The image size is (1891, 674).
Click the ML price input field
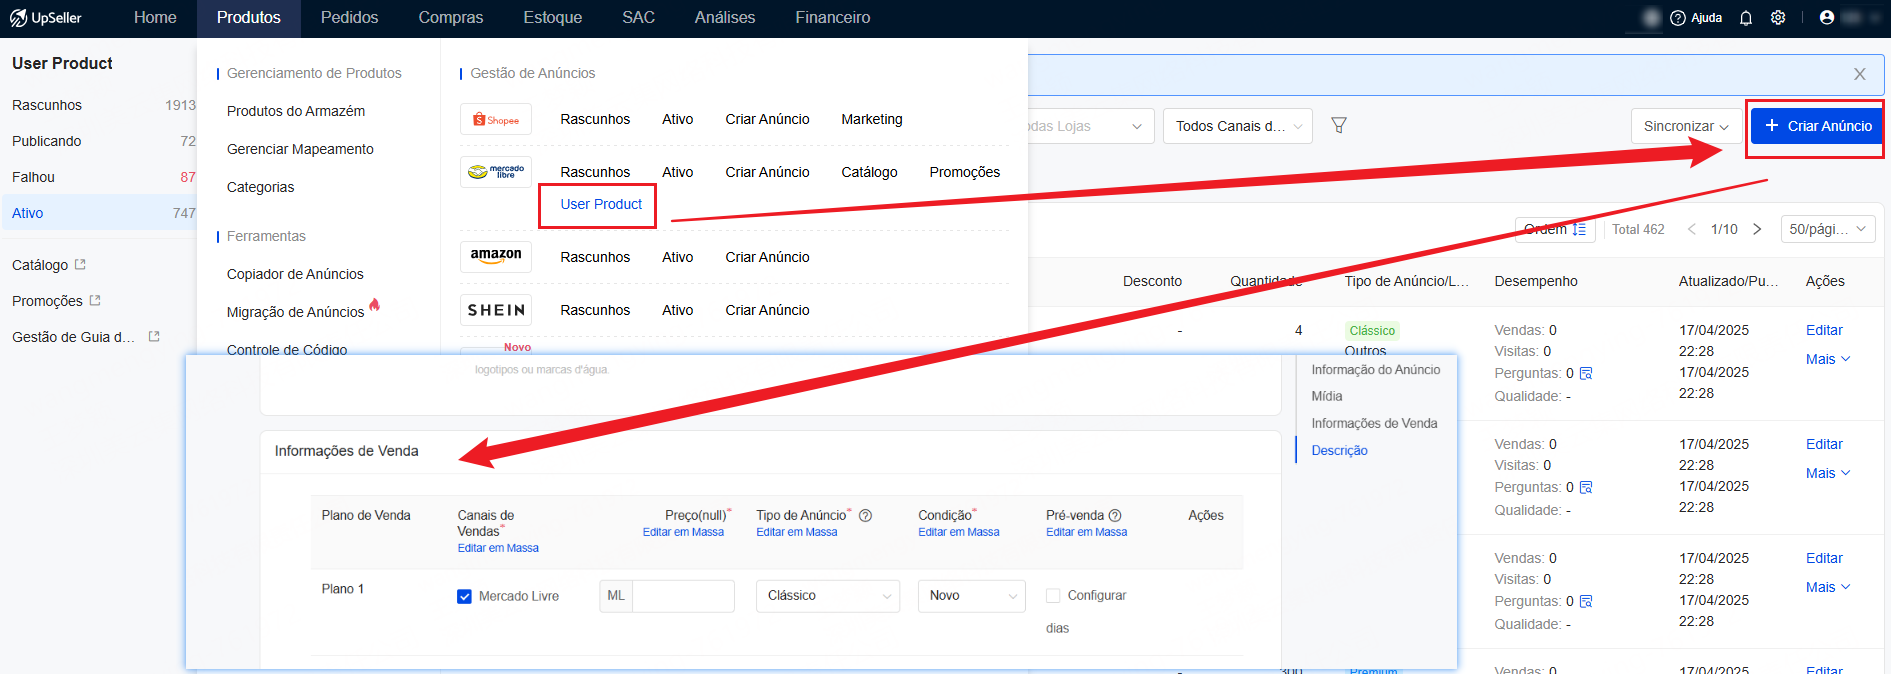click(x=683, y=596)
